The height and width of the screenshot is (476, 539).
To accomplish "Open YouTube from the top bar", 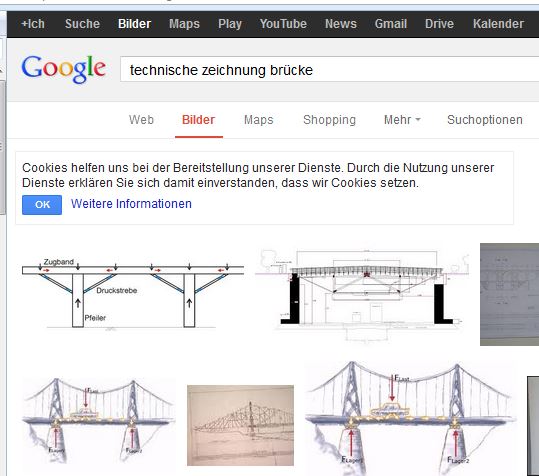I will pos(283,24).
